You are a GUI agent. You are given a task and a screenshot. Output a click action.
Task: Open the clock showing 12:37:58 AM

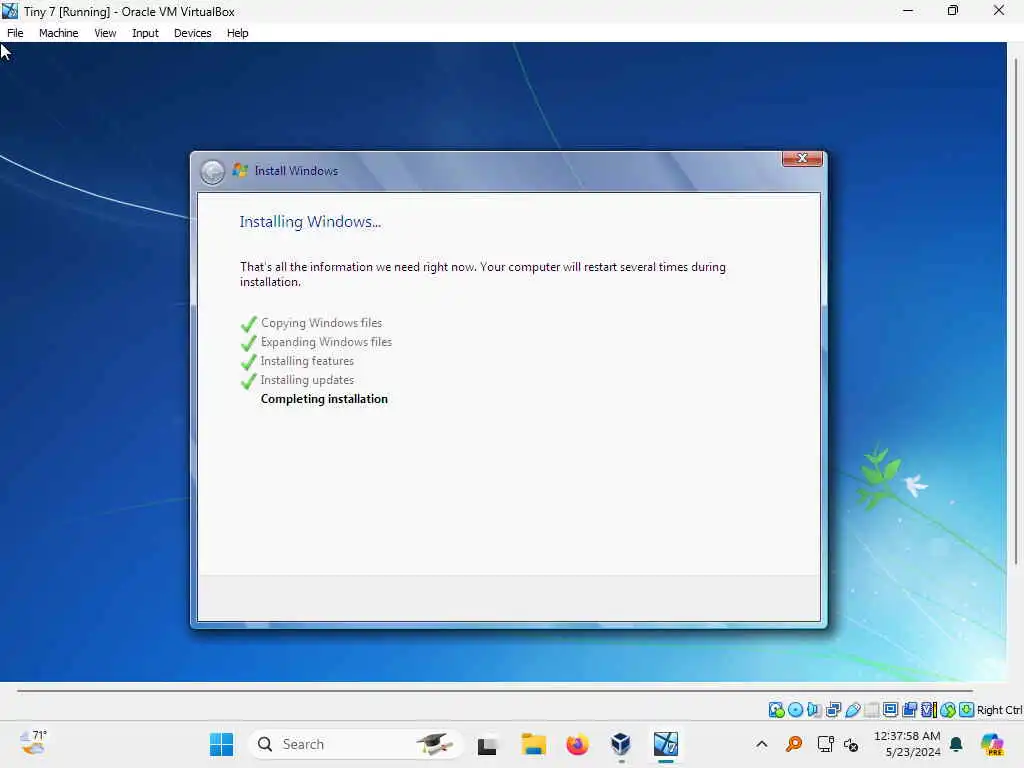pyautogui.click(x=908, y=744)
